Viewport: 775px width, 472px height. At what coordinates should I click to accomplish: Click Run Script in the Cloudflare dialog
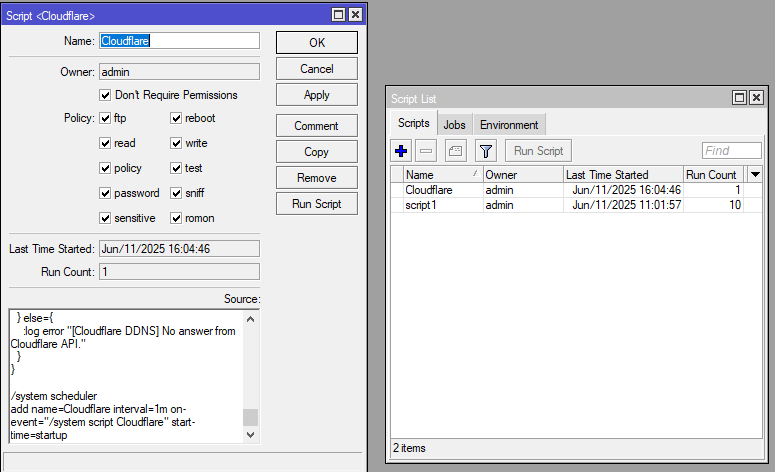317,204
